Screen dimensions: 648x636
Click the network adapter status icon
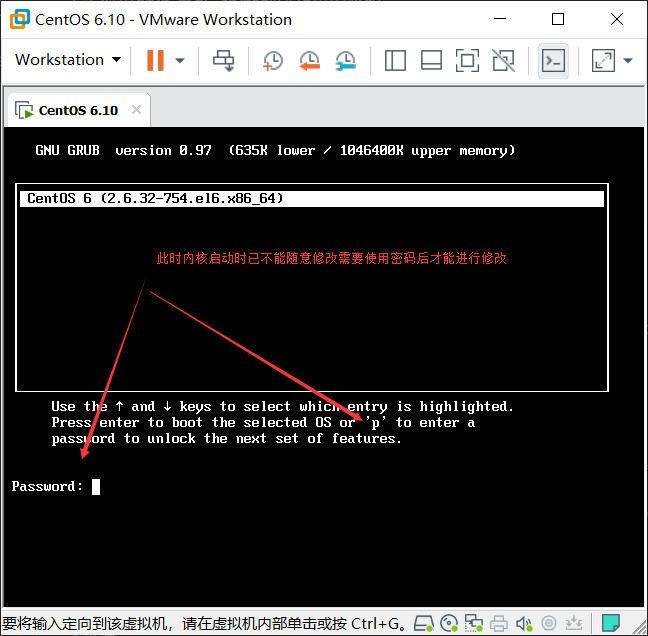coord(474,623)
